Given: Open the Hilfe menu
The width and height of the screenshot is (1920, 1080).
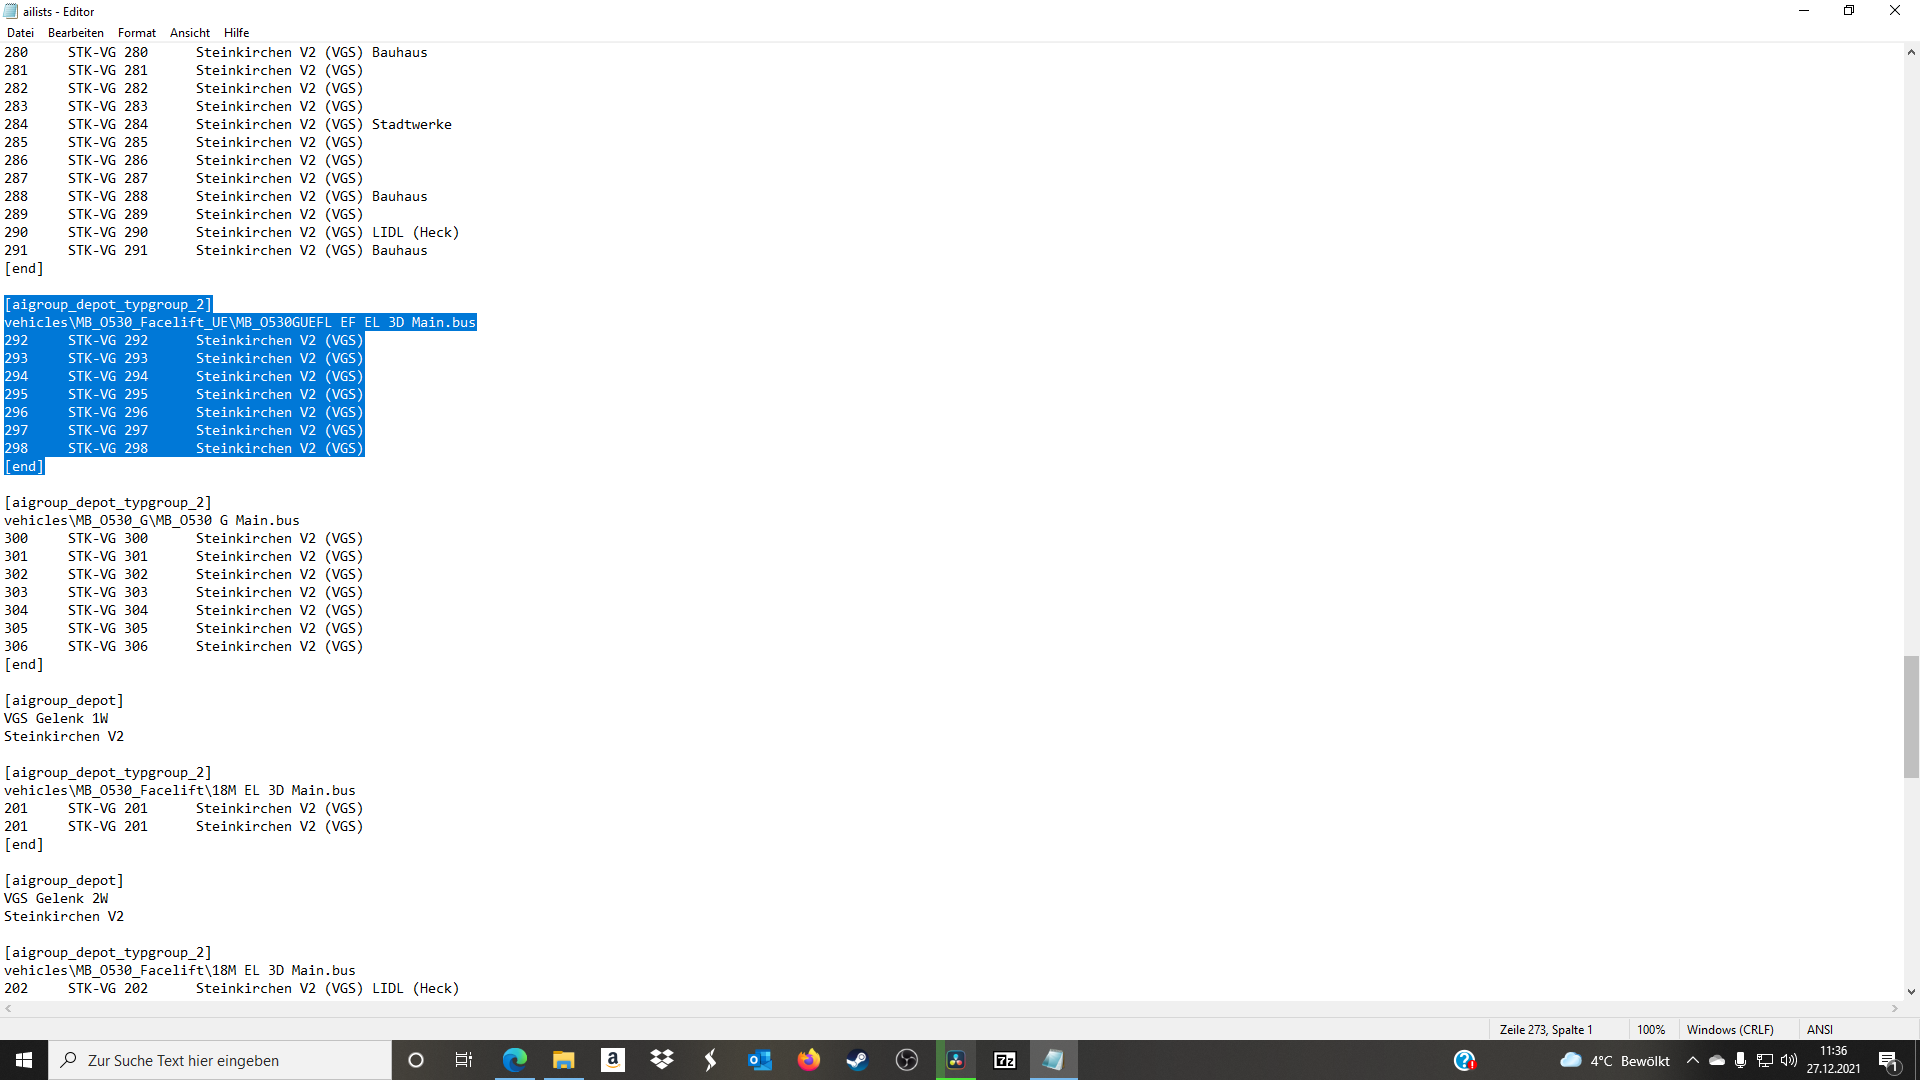Looking at the screenshot, I should 236,33.
